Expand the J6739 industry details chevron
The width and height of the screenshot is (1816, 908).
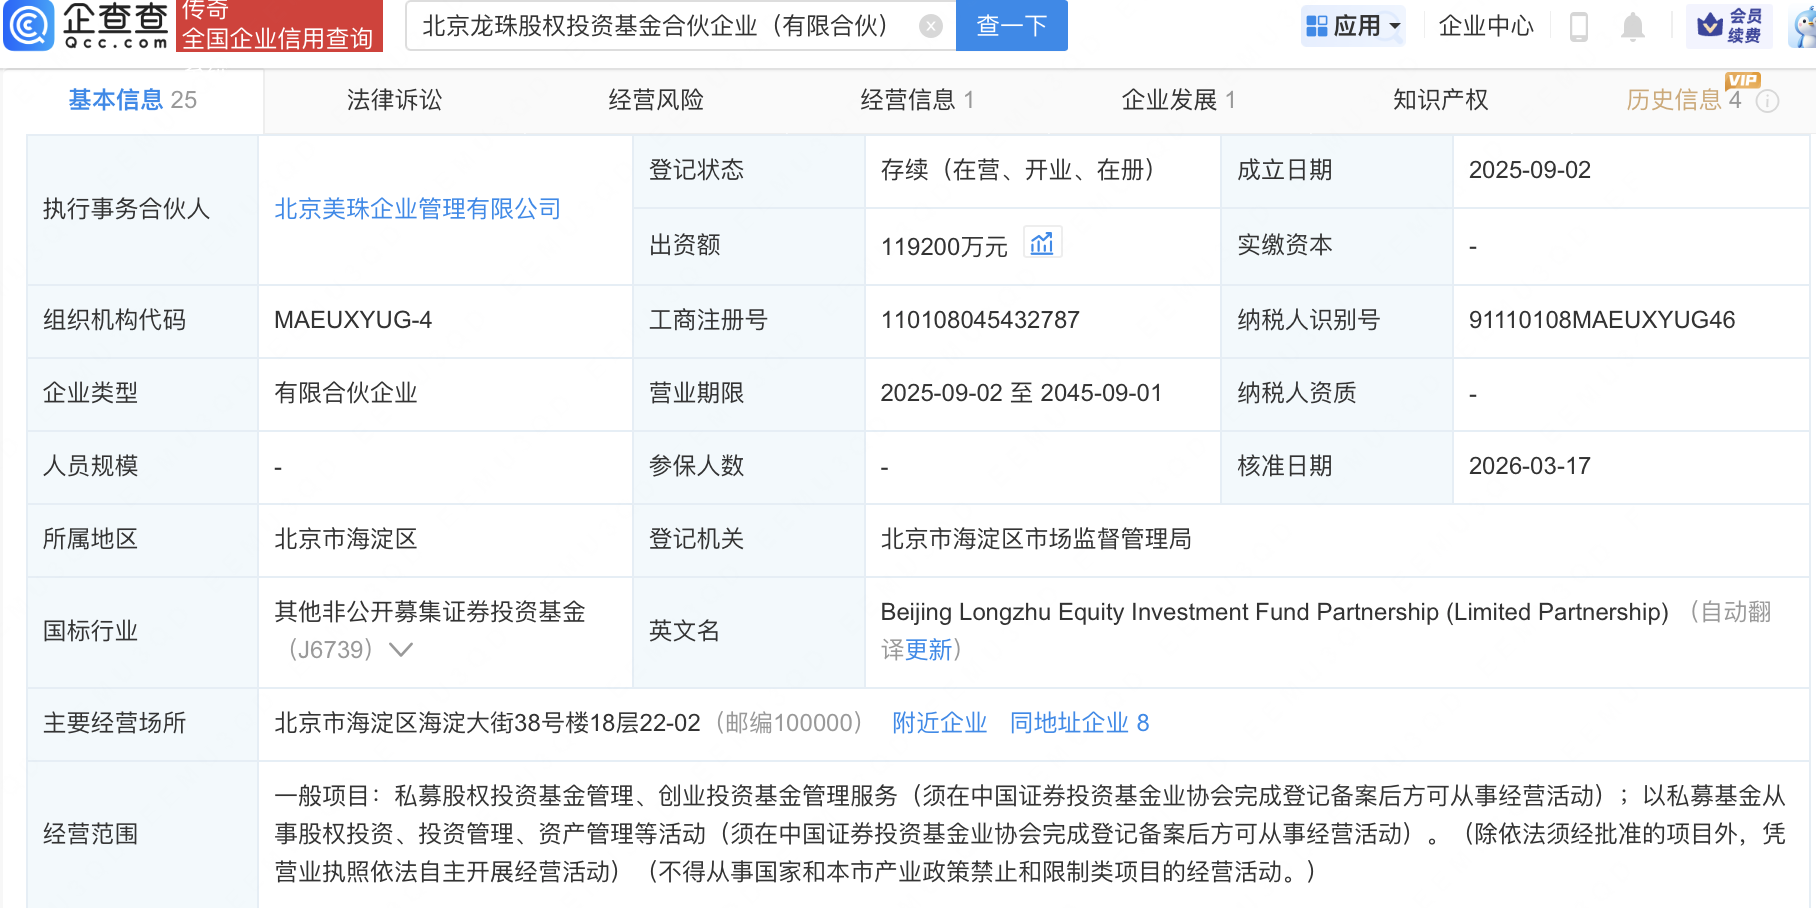[399, 650]
